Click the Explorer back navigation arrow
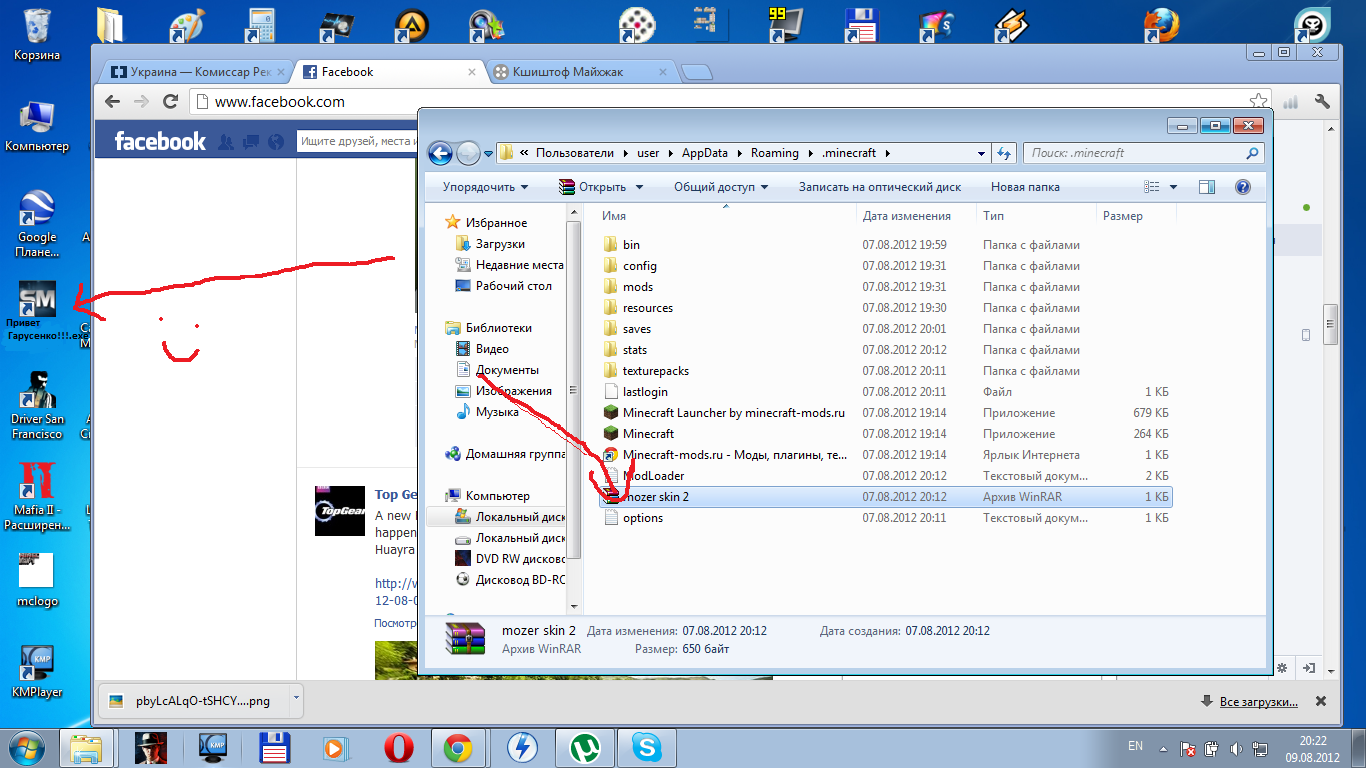The width and height of the screenshot is (1366, 768). click(440, 153)
